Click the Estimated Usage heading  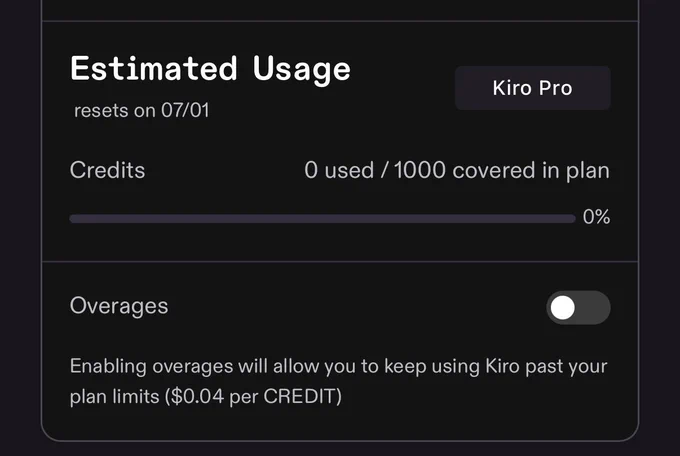[210, 69]
